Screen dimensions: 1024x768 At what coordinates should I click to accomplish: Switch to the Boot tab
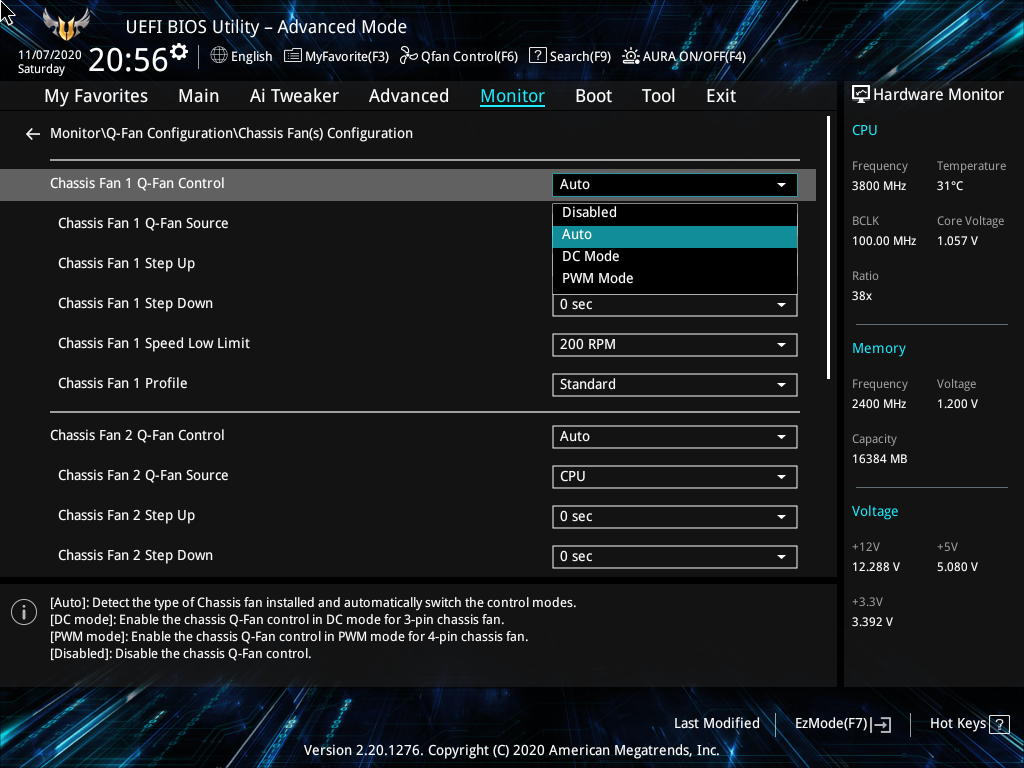(x=594, y=96)
